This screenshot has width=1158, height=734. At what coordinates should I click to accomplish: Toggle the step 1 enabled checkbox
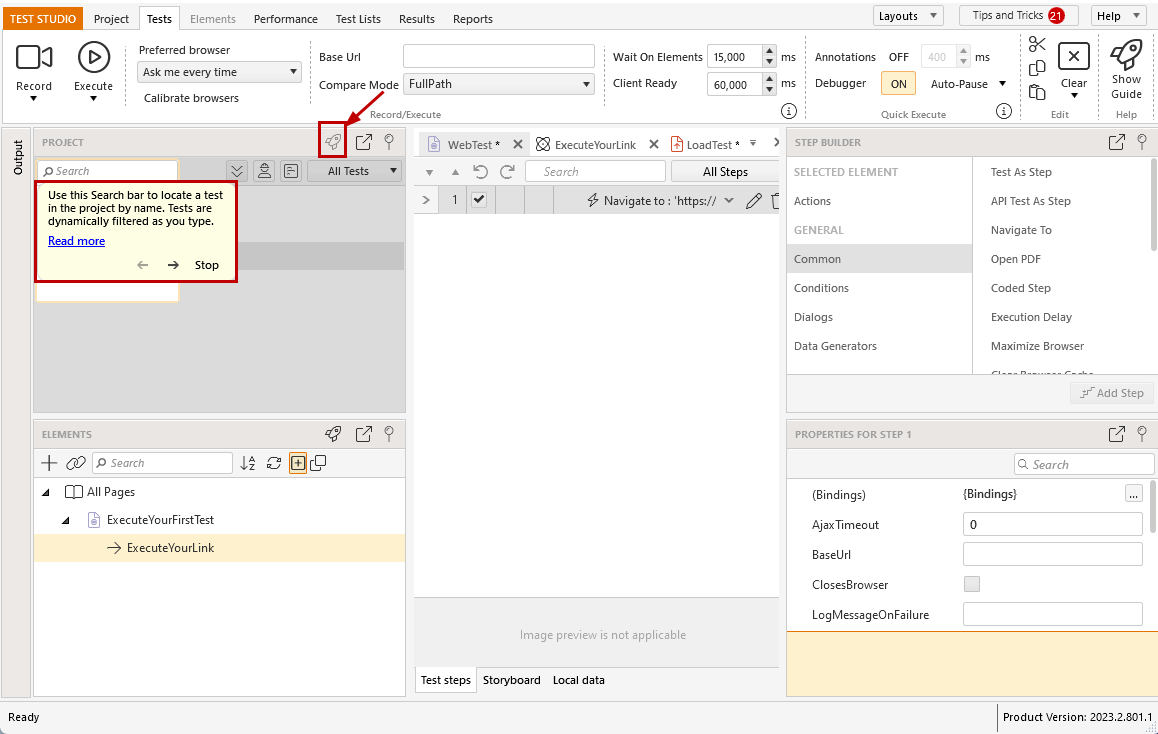tap(479, 199)
